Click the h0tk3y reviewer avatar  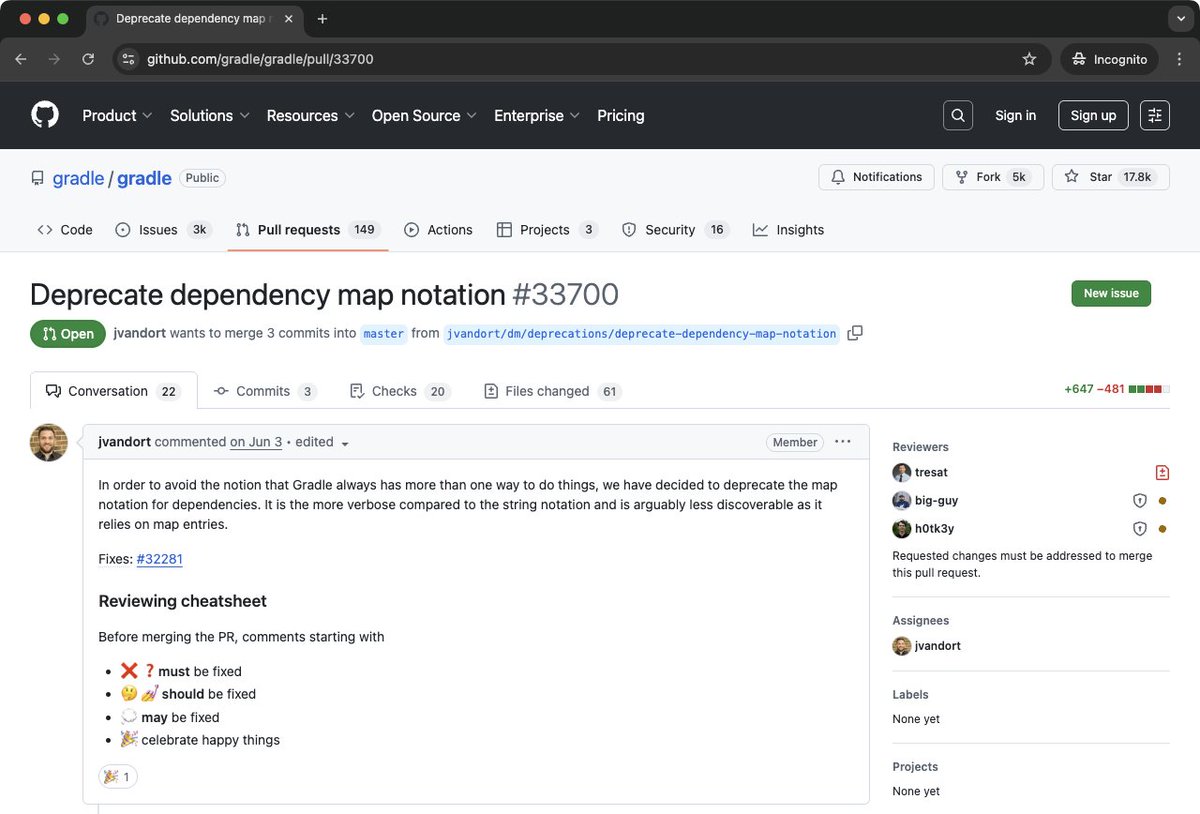coord(902,528)
